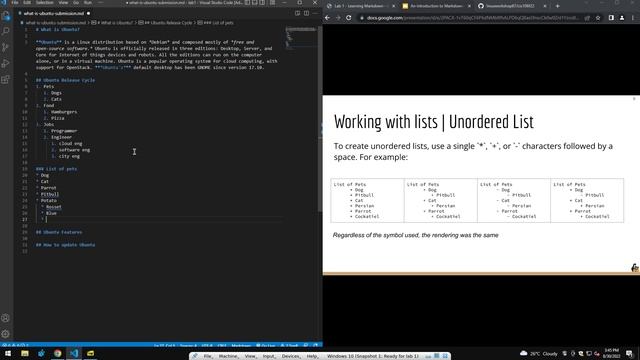Reload the Google Slides page
Image resolution: width=640 pixels, height=360 pixels.
pos(349,18)
